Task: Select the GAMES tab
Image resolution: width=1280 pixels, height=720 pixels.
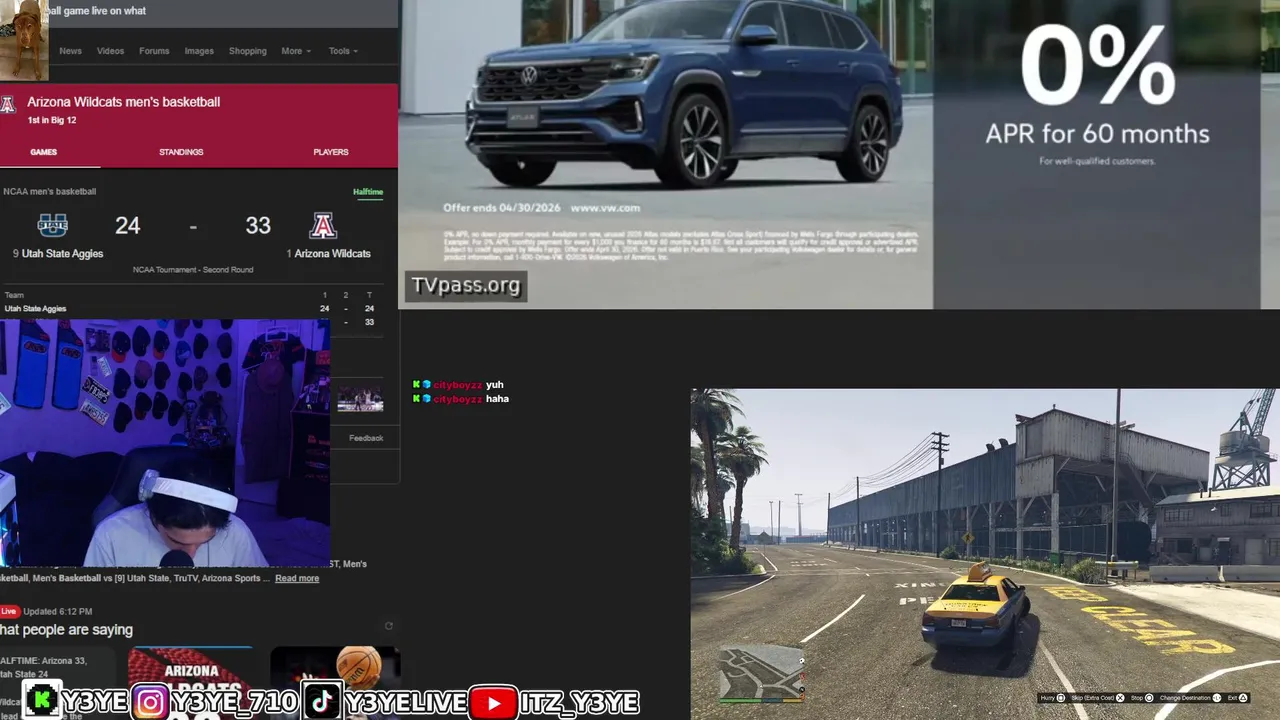Action: point(43,152)
